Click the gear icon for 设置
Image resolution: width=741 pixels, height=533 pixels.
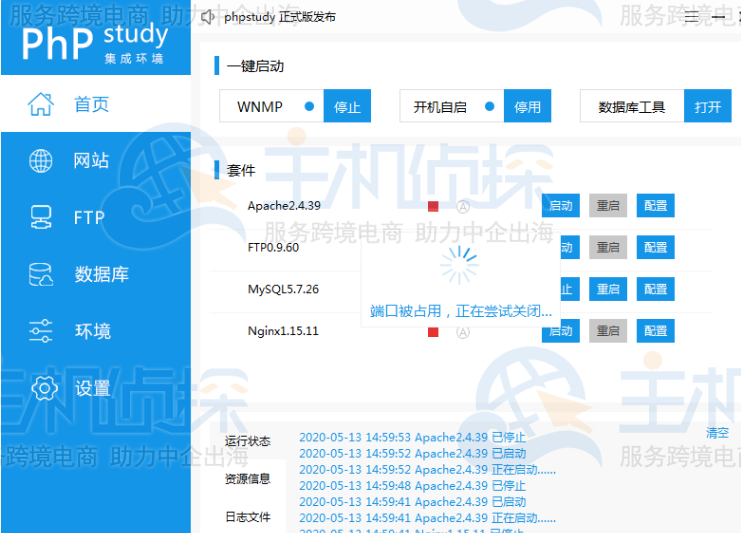44,388
